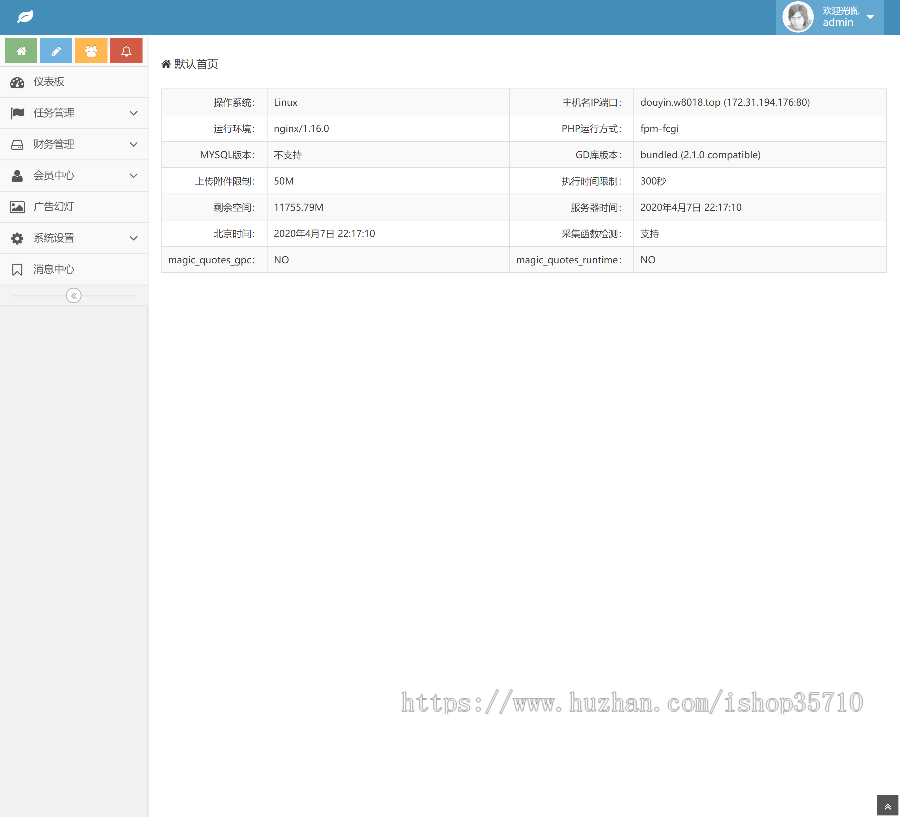The height and width of the screenshot is (817, 900).
Task: Click the 50M upload limit value
Action: 284,181
